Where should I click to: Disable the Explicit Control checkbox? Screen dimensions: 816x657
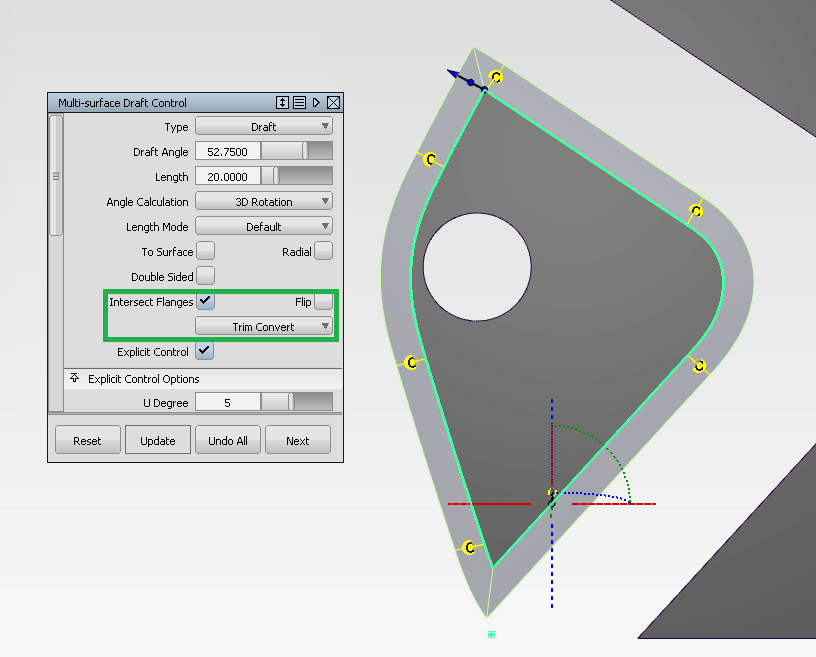click(x=204, y=351)
